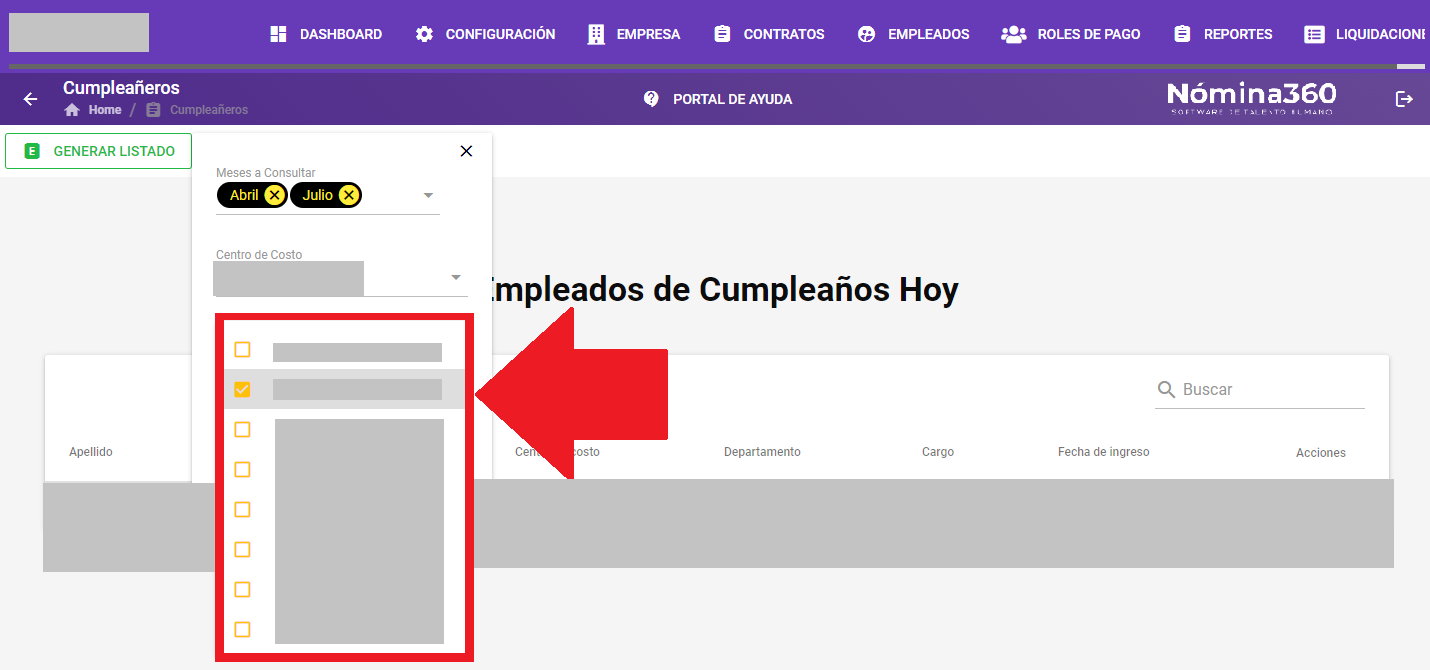Check the fifth cost center checkbox
Viewport: 1430px width, 670px height.
click(x=242, y=510)
